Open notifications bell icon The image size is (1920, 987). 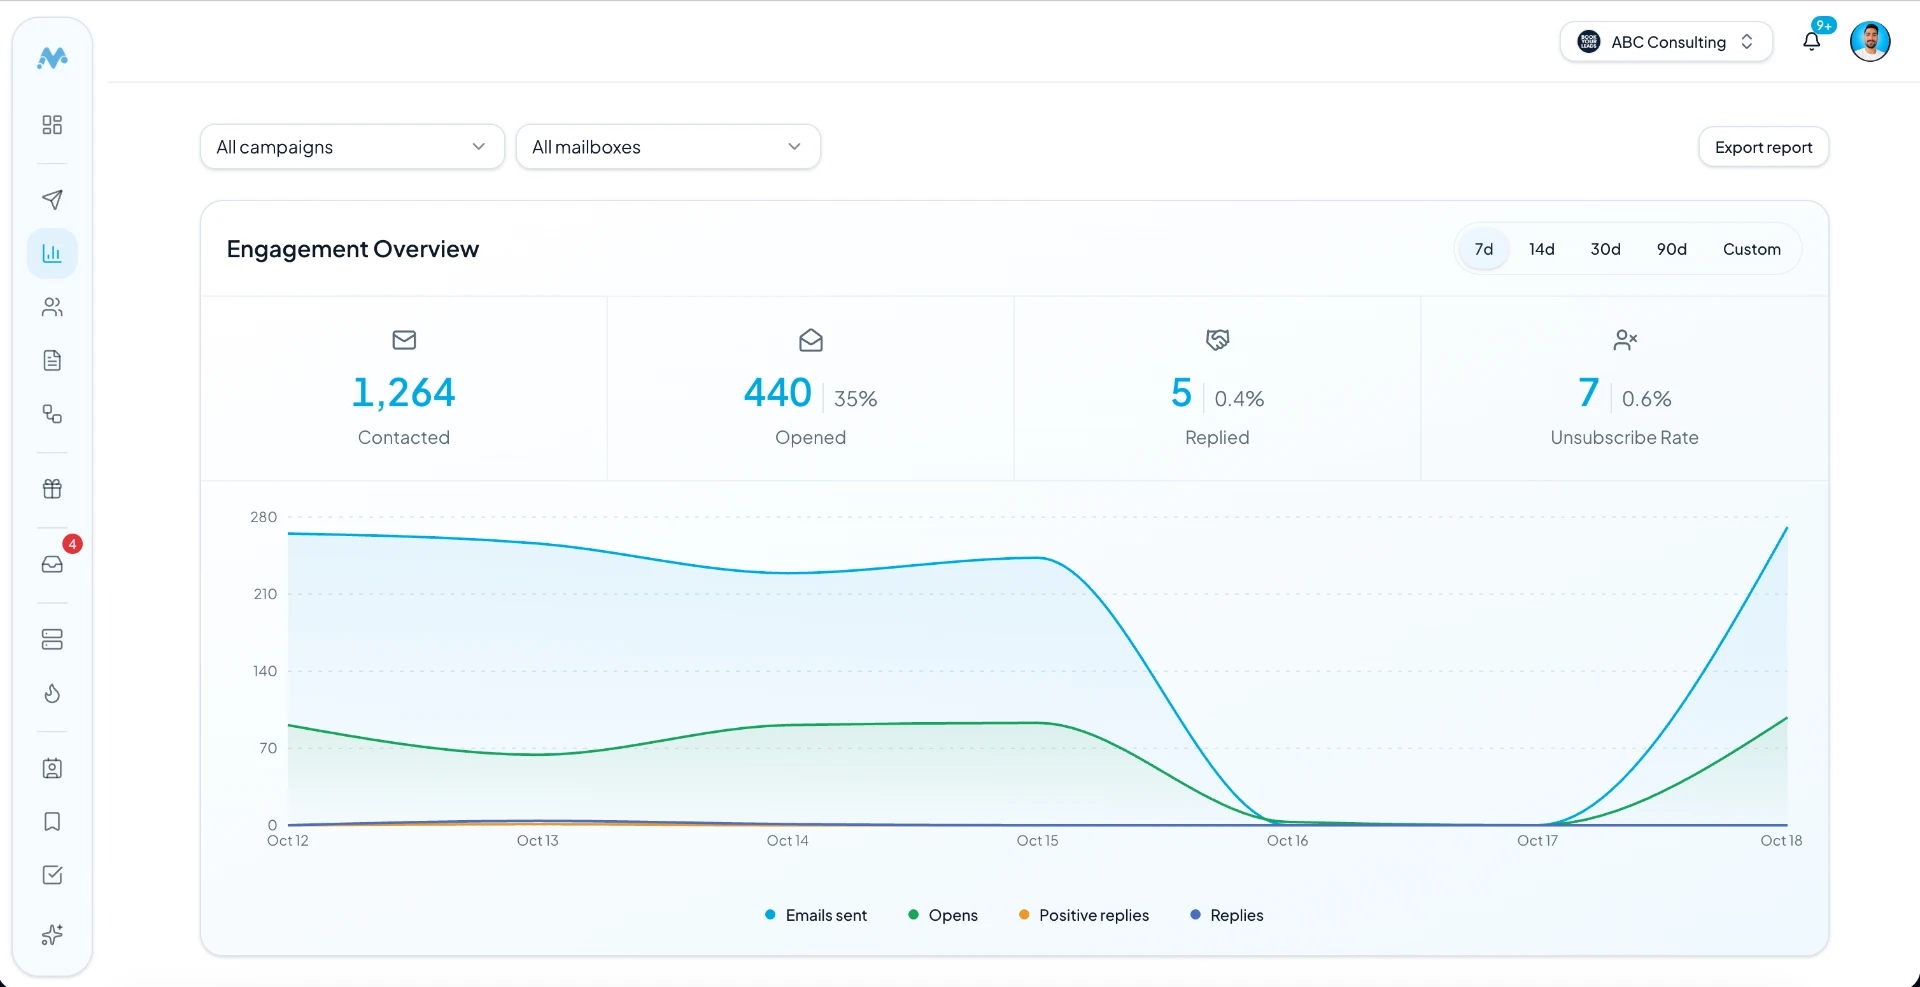[1811, 41]
